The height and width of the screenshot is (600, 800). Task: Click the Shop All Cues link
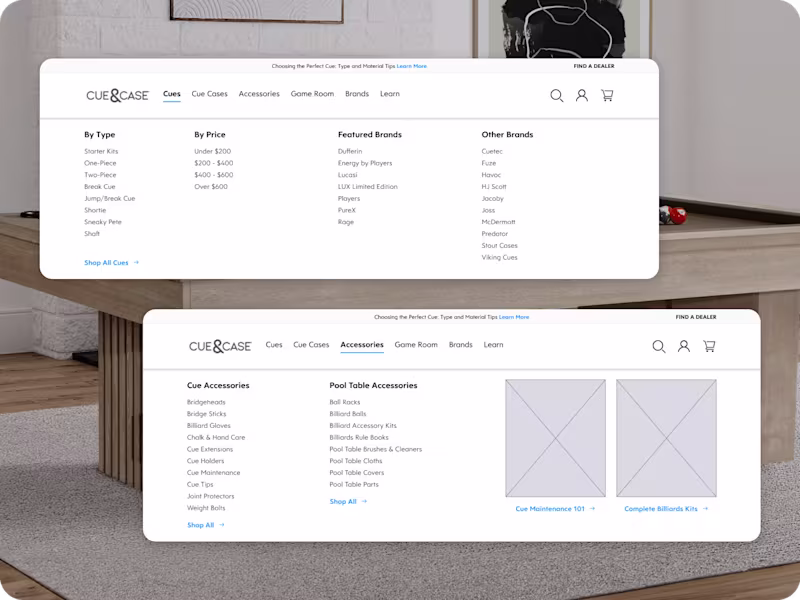click(108, 262)
